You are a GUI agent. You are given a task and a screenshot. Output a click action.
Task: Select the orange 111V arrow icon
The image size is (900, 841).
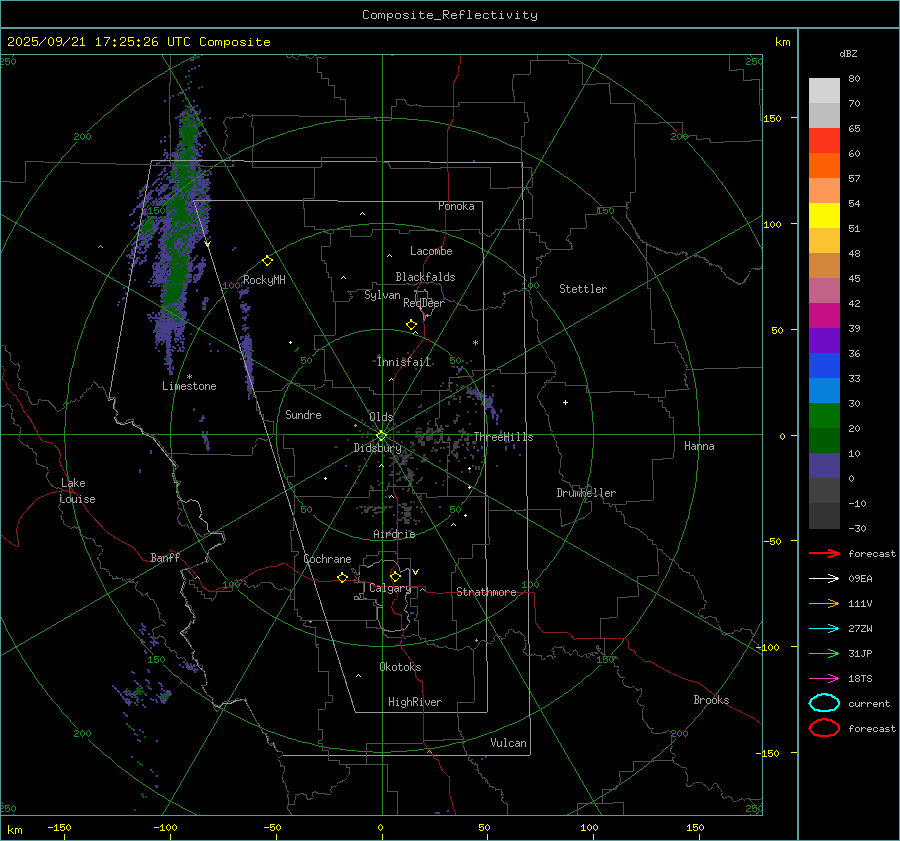823,603
